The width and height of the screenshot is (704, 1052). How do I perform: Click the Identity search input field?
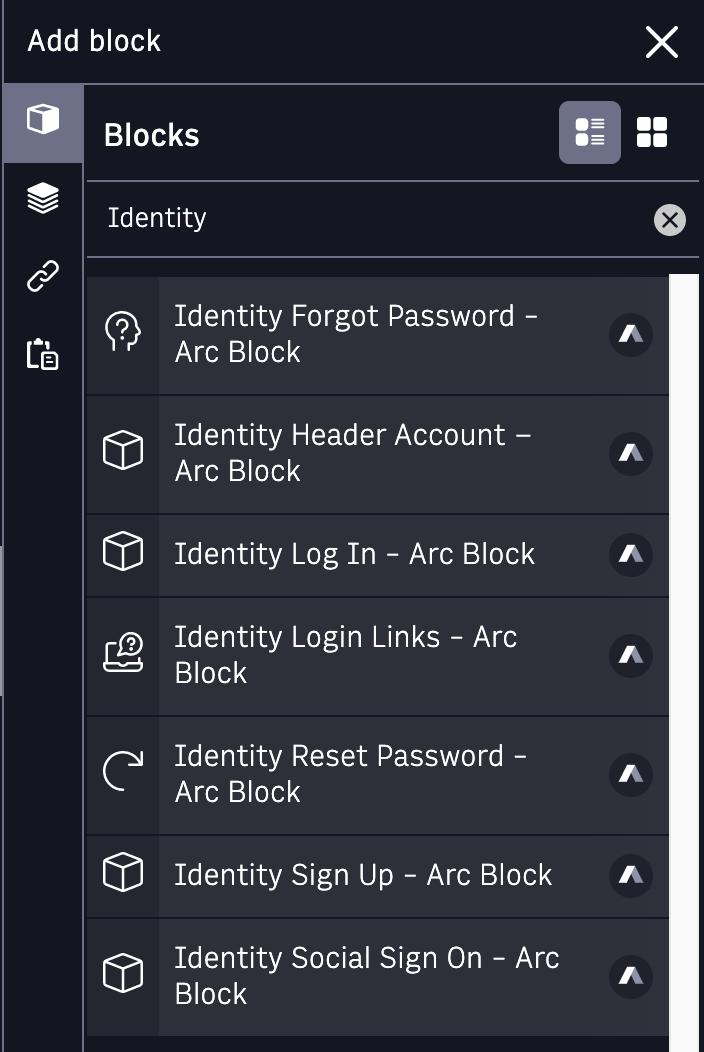pyautogui.click(x=369, y=219)
